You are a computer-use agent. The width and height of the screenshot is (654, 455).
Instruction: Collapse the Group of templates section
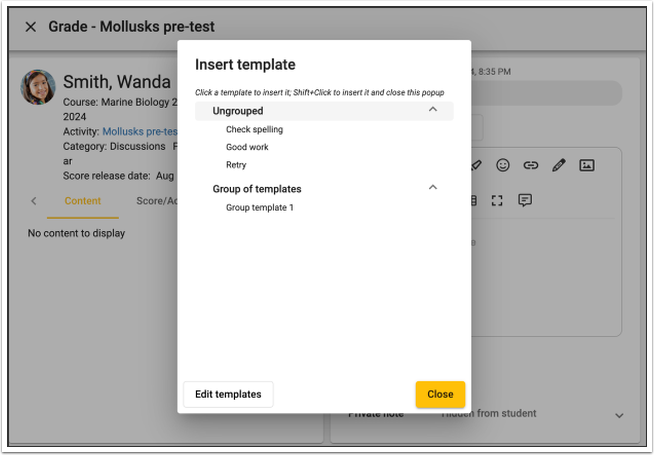(x=432, y=188)
